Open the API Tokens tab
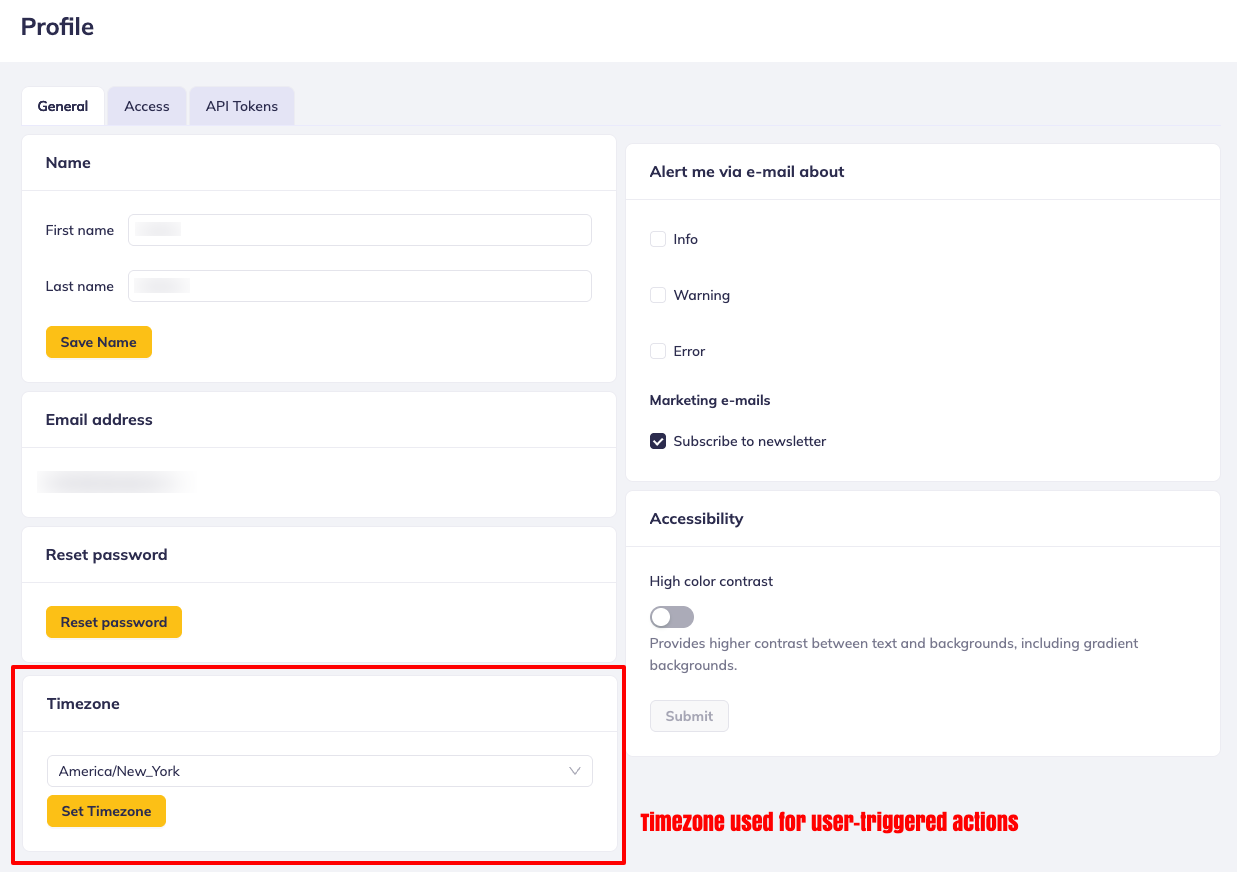The image size is (1237, 872). coord(242,106)
